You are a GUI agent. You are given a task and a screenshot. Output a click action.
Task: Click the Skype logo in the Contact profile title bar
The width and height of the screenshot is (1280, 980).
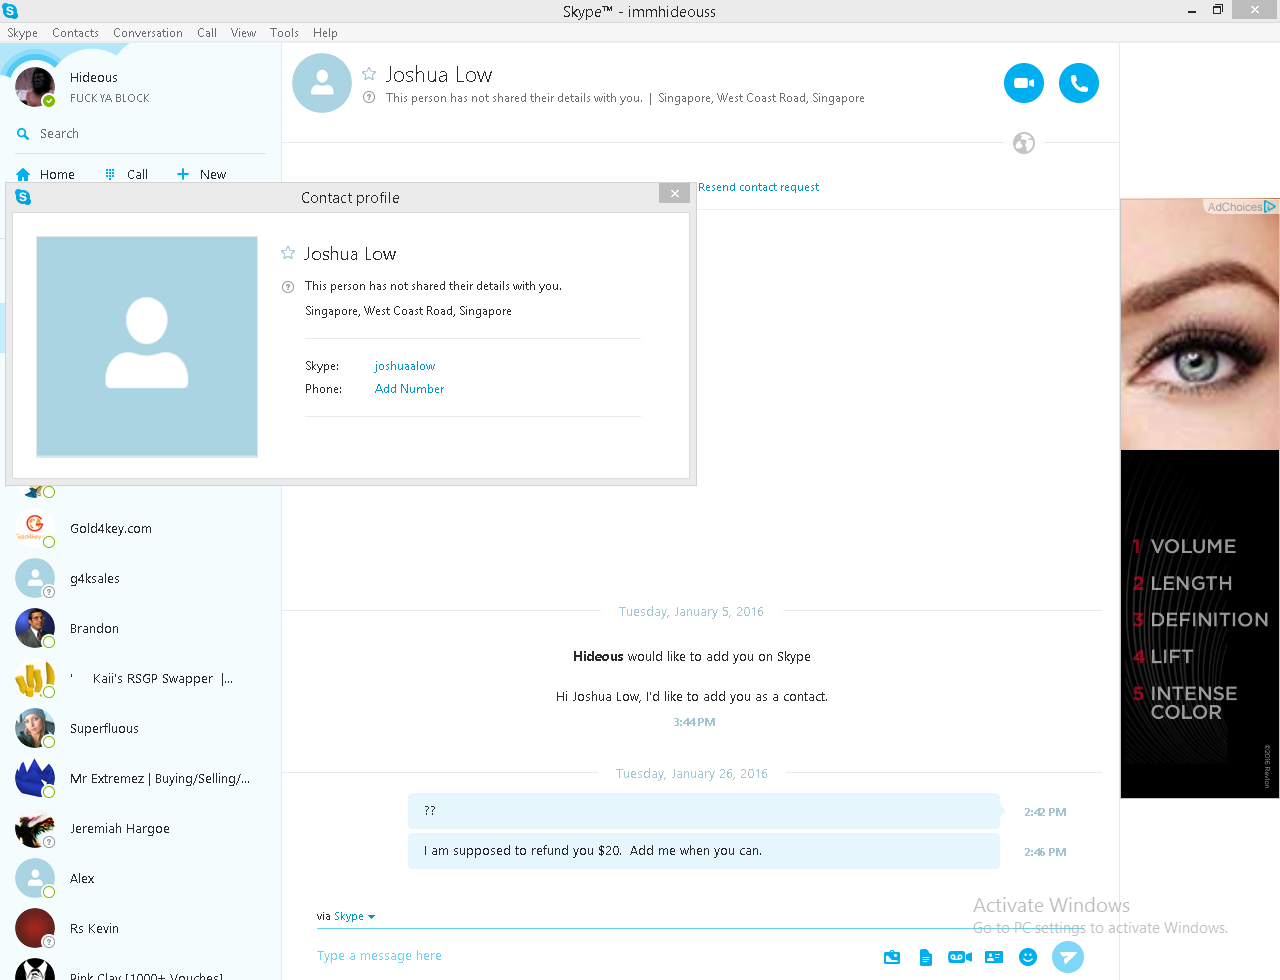[23, 198]
